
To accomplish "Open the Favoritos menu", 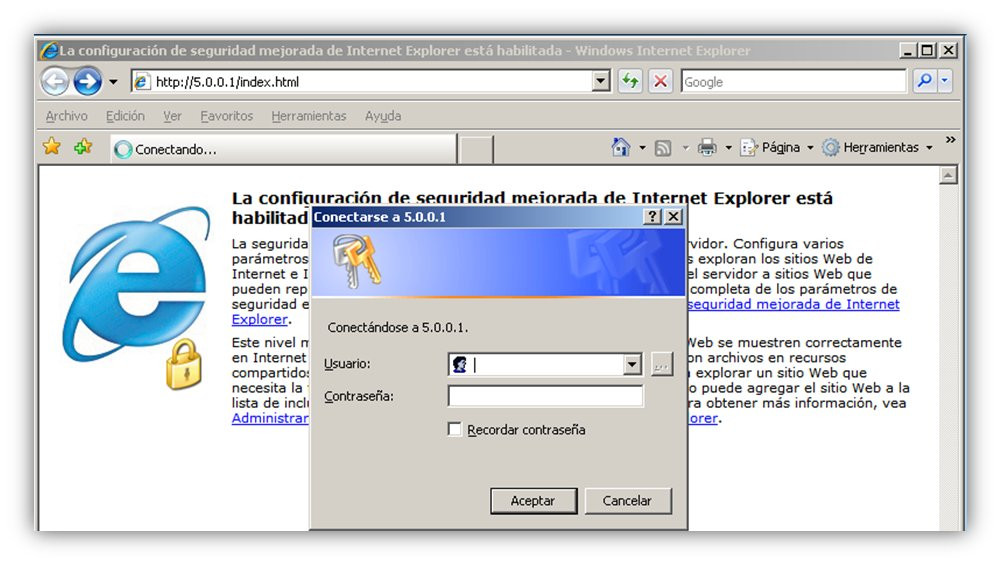I will coord(227,116).
